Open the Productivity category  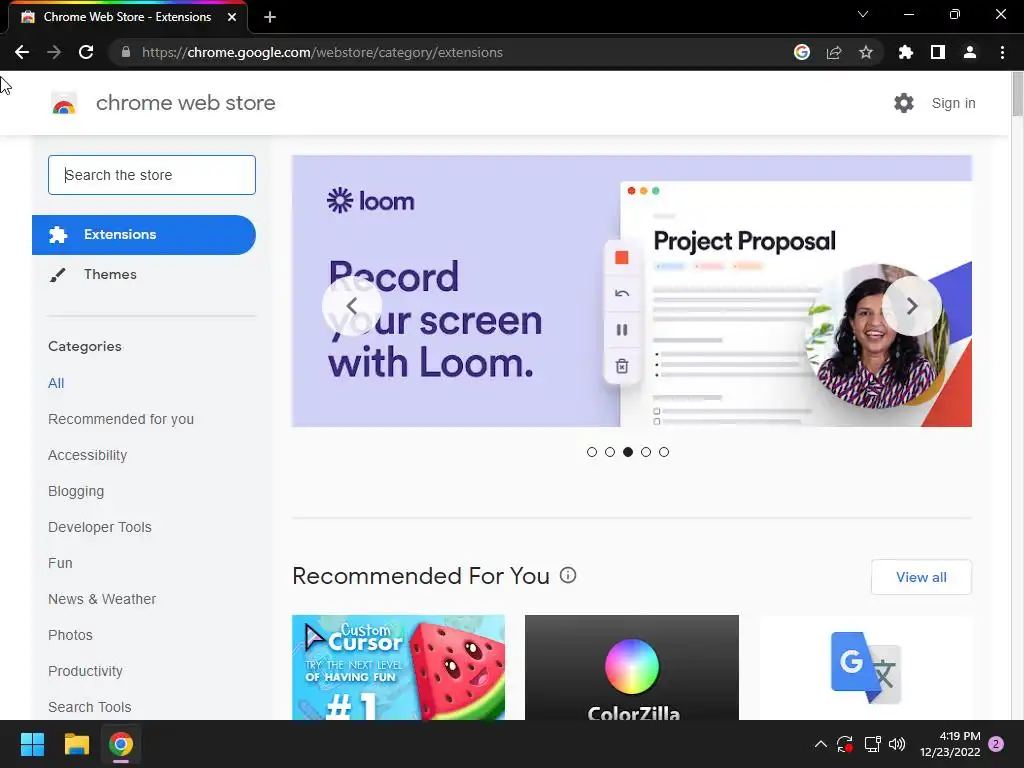[x=86, y=671]
